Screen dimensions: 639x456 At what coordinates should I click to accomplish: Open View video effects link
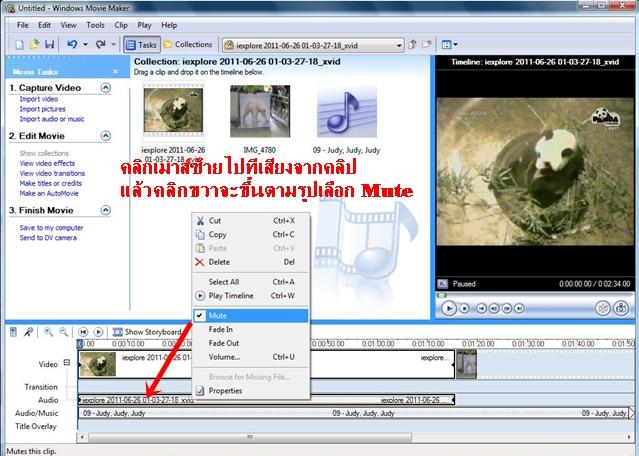point(47,163)
